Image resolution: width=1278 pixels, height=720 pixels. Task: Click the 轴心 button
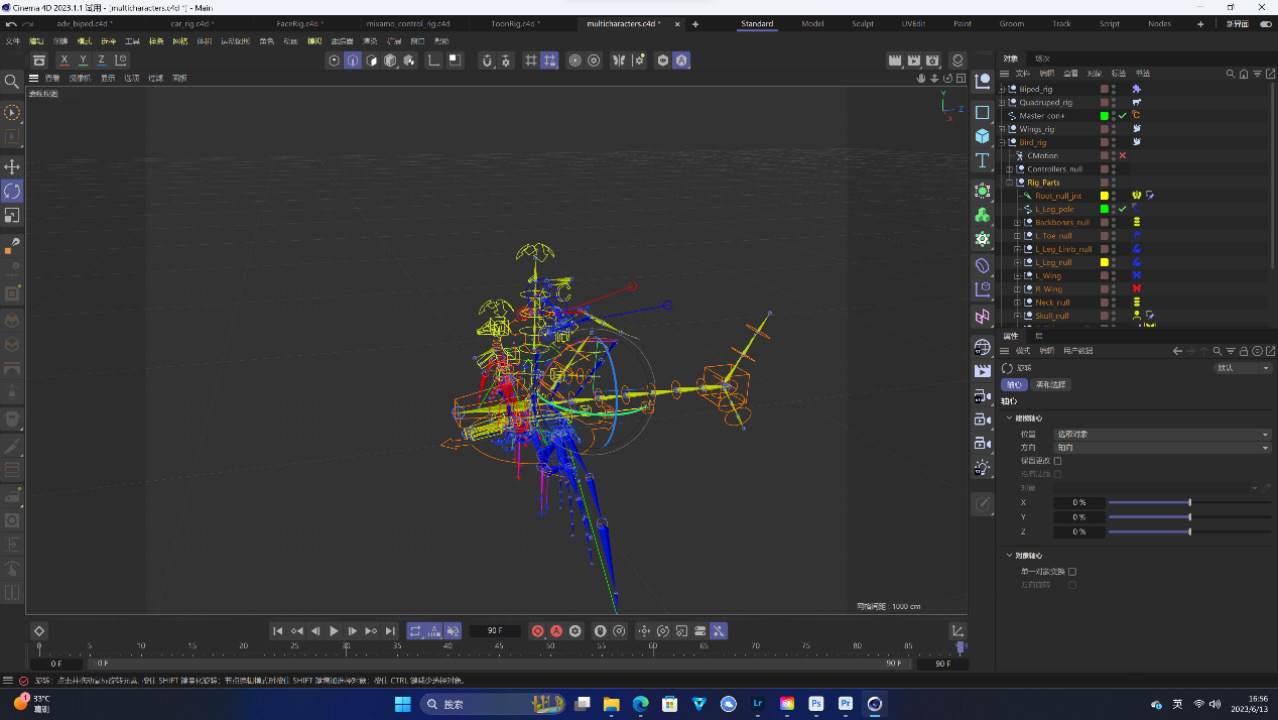point(1014,384)
